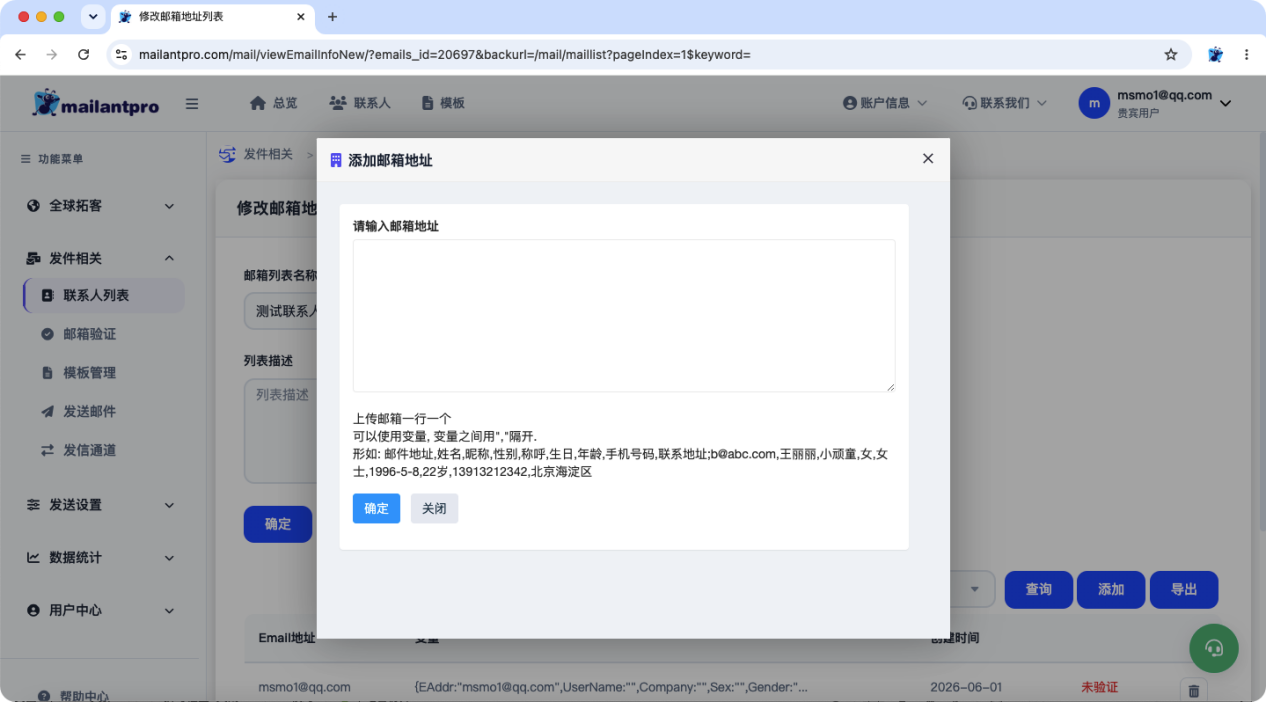The height and width of the screenshot is (702, 1266).
Task: Click the site info icon in address bar
Action: point(121,54)
